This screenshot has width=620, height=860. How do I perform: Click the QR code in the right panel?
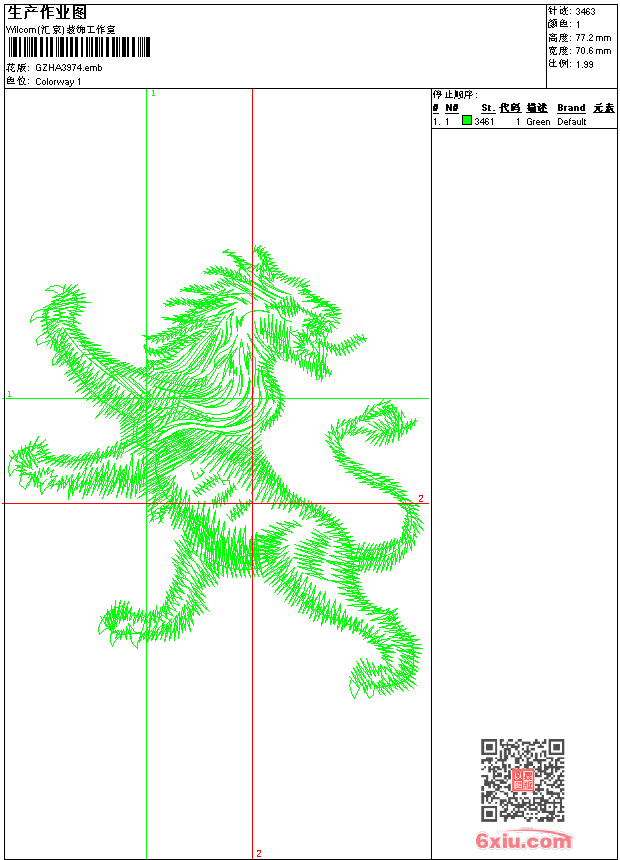523,780
